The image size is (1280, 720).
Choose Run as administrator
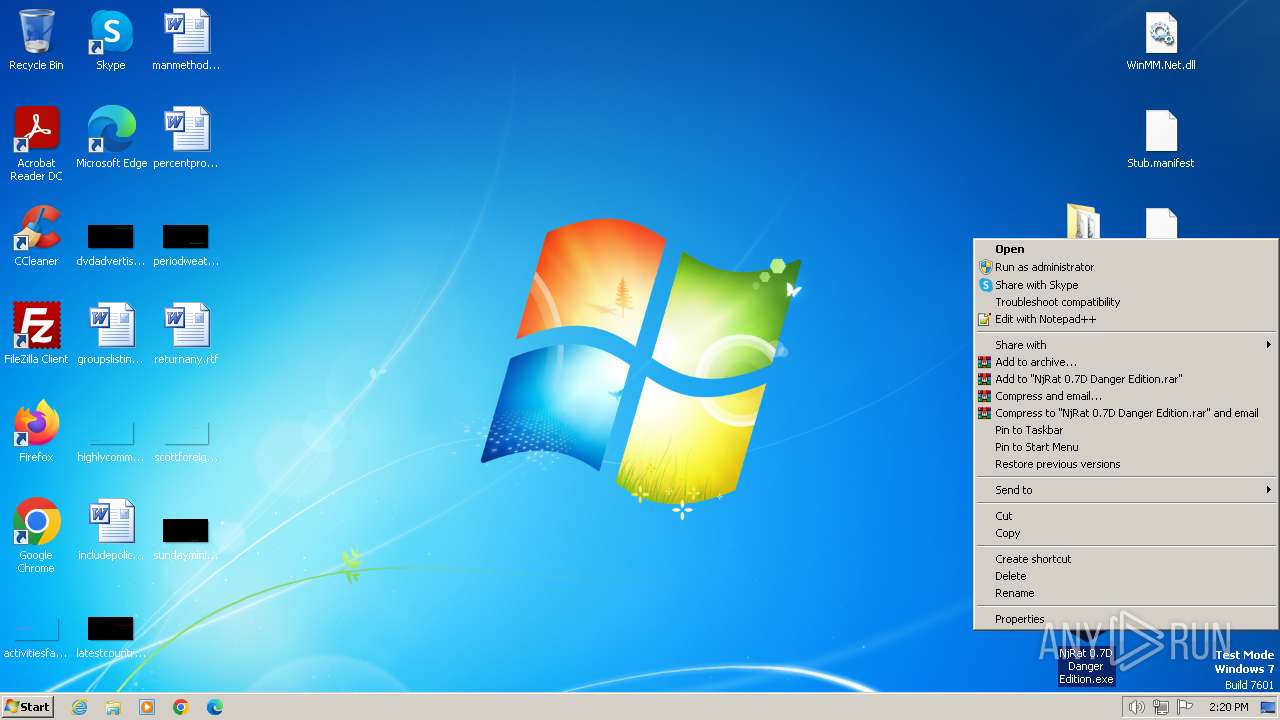tap(1125, 267)
